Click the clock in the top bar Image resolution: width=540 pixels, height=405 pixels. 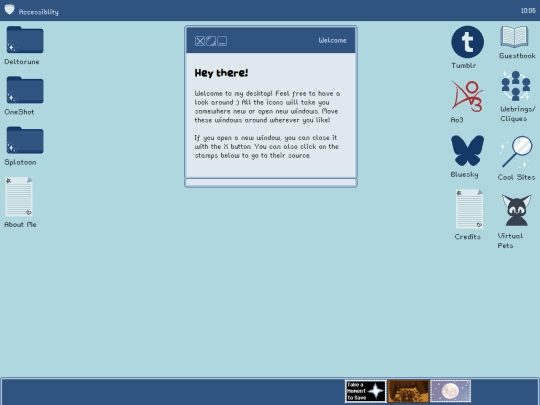tap(528, 11)
